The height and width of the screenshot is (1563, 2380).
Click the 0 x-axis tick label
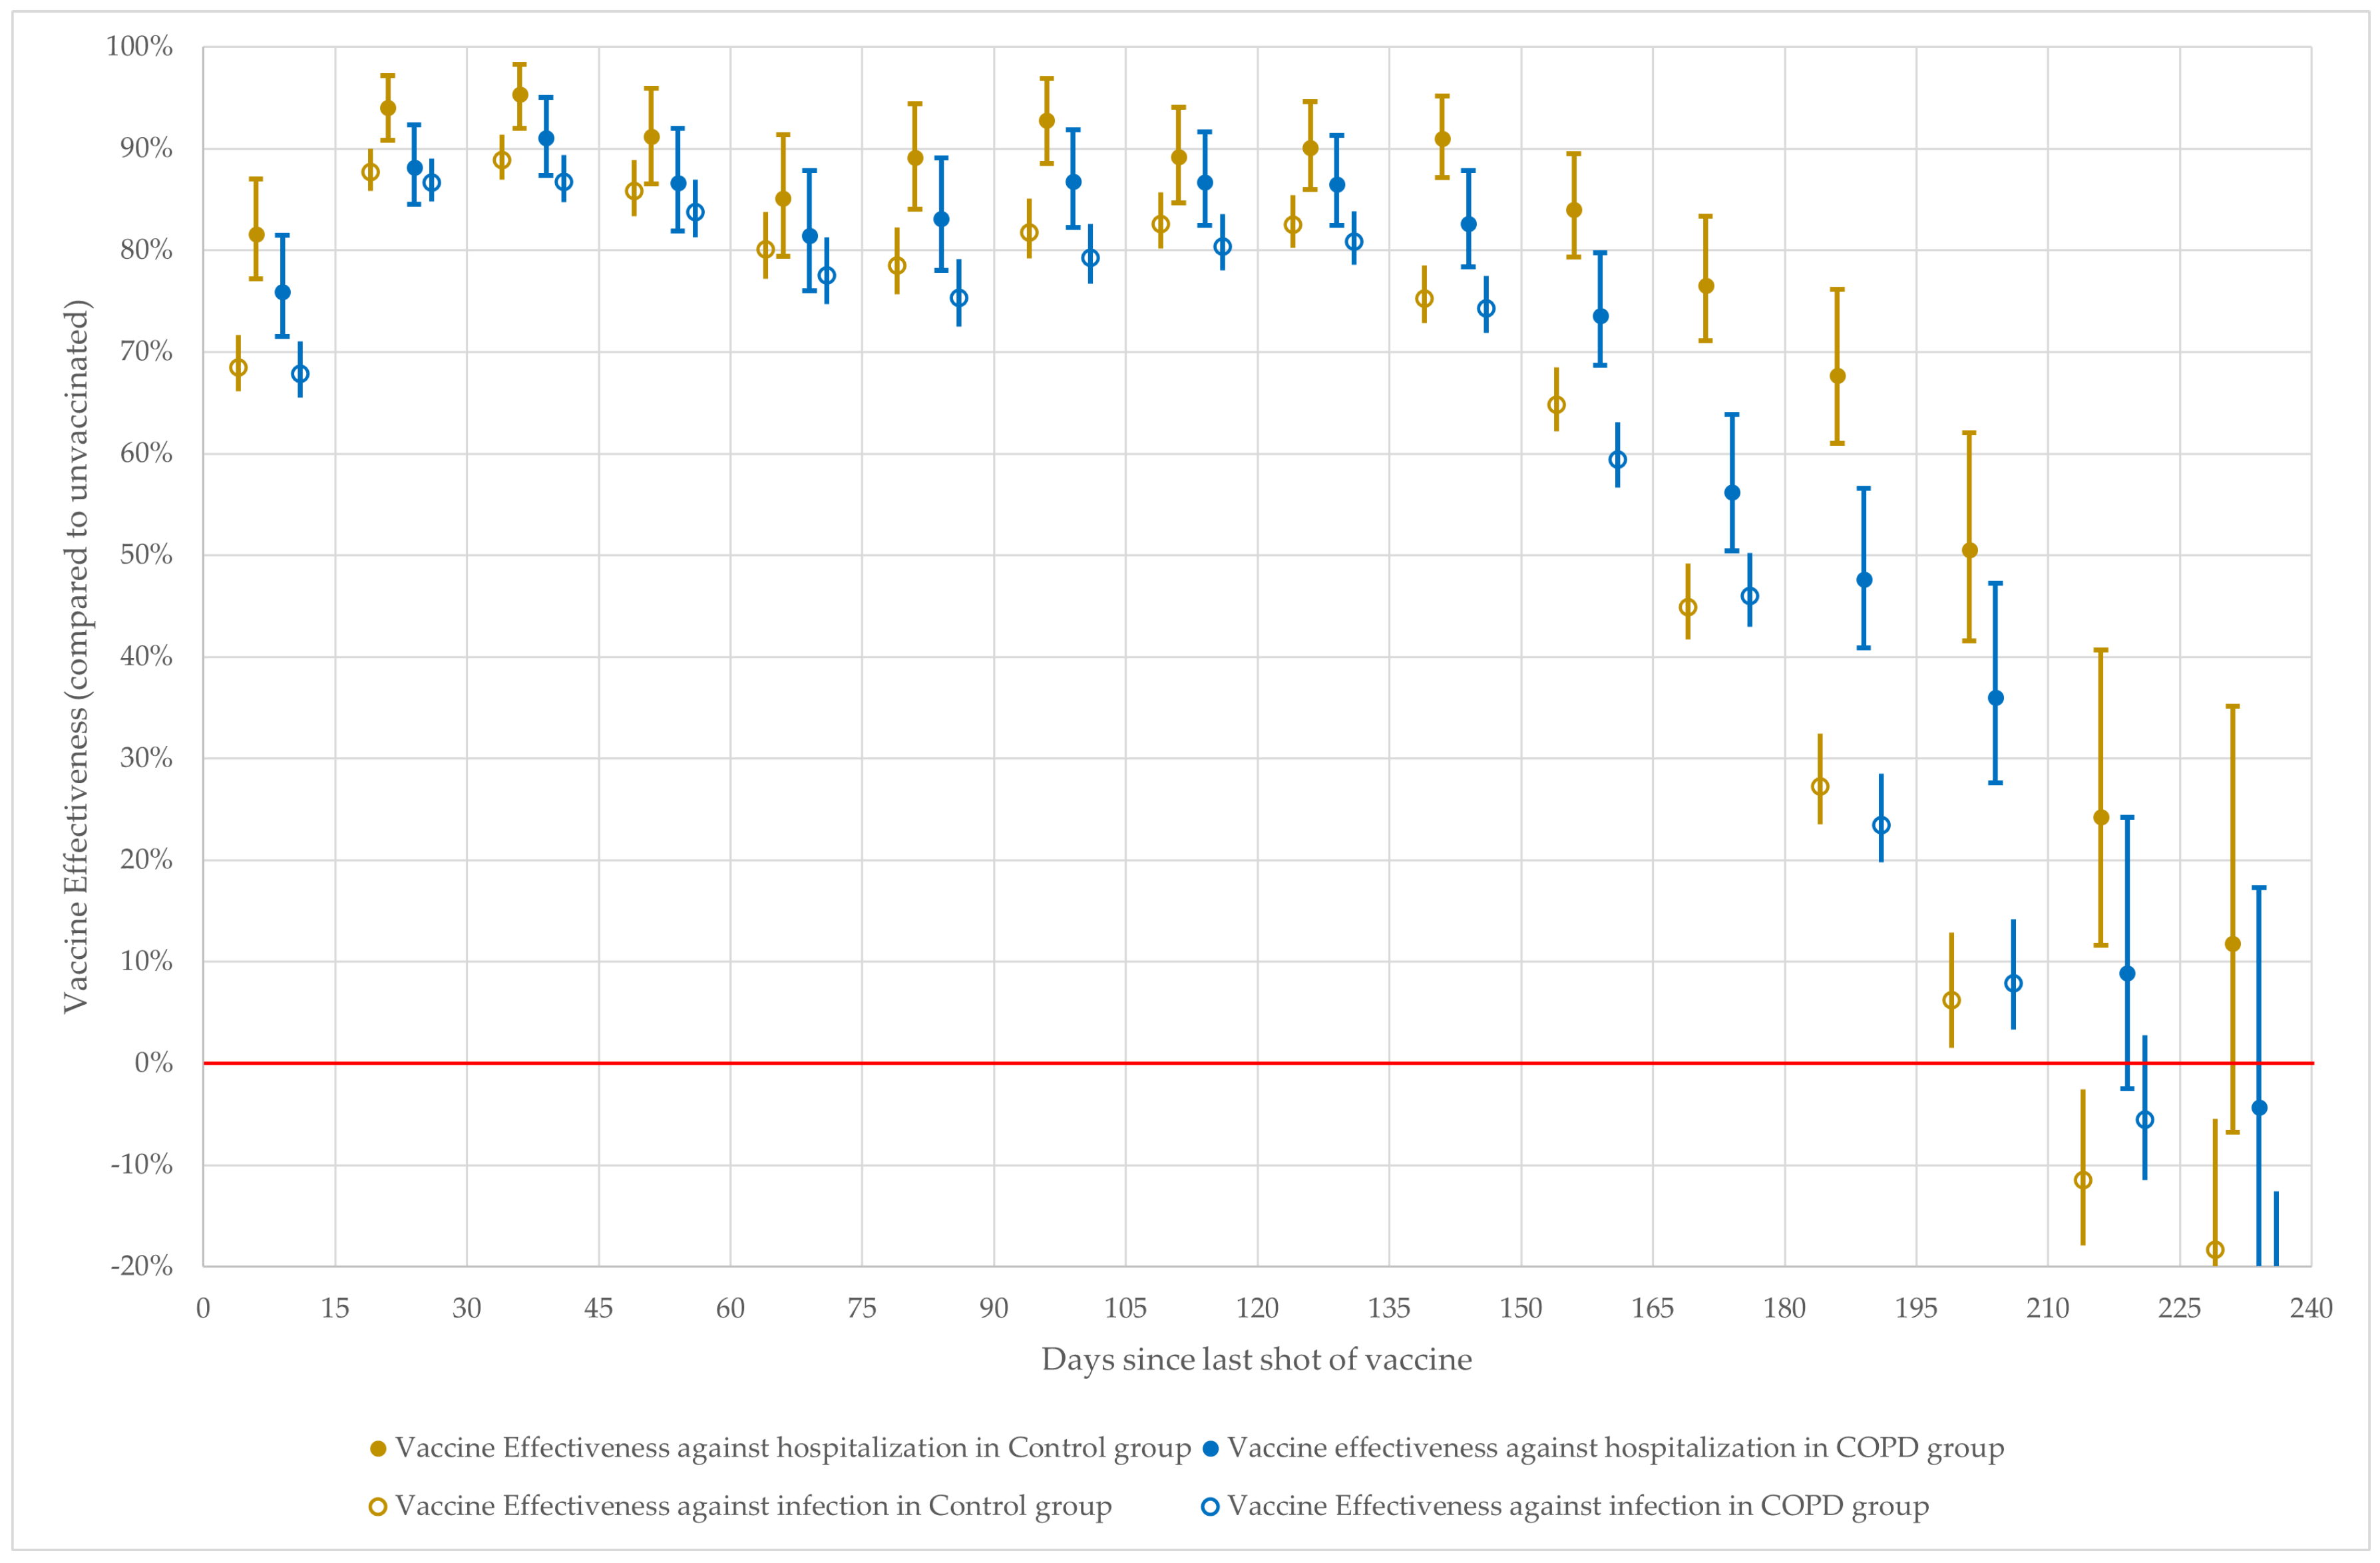pyautogui.click(x=203, y=1308)
